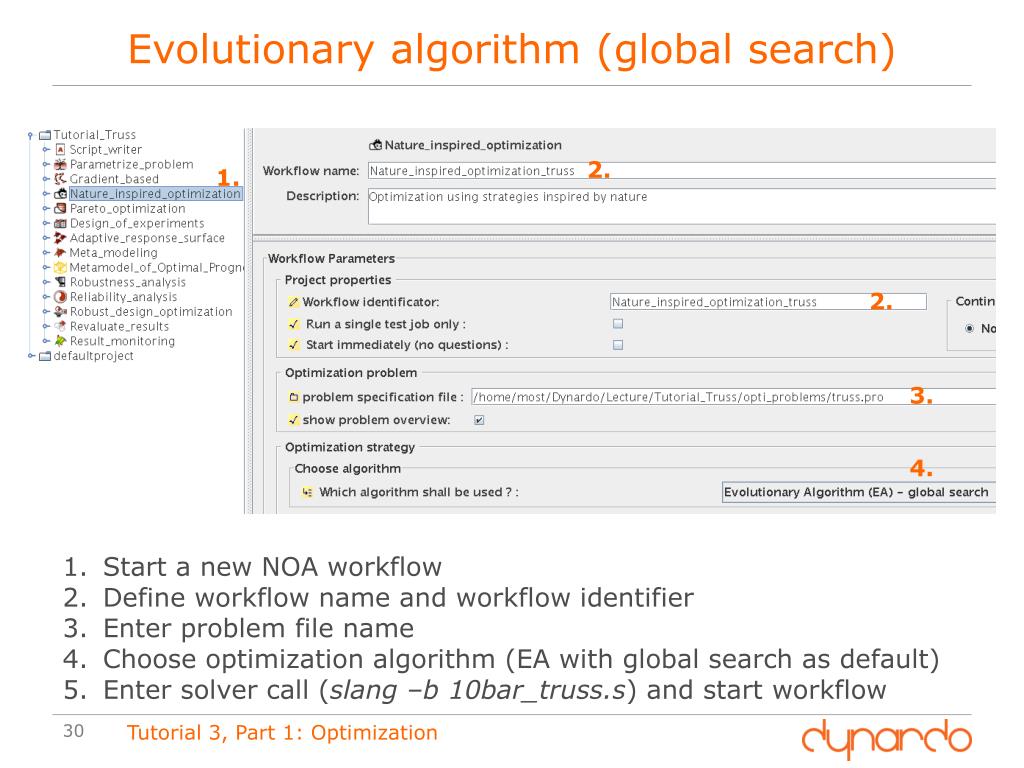Click the Result_monitoring tree icon
This screenshot has height=768, width=1024.
(x=60, y=341)
